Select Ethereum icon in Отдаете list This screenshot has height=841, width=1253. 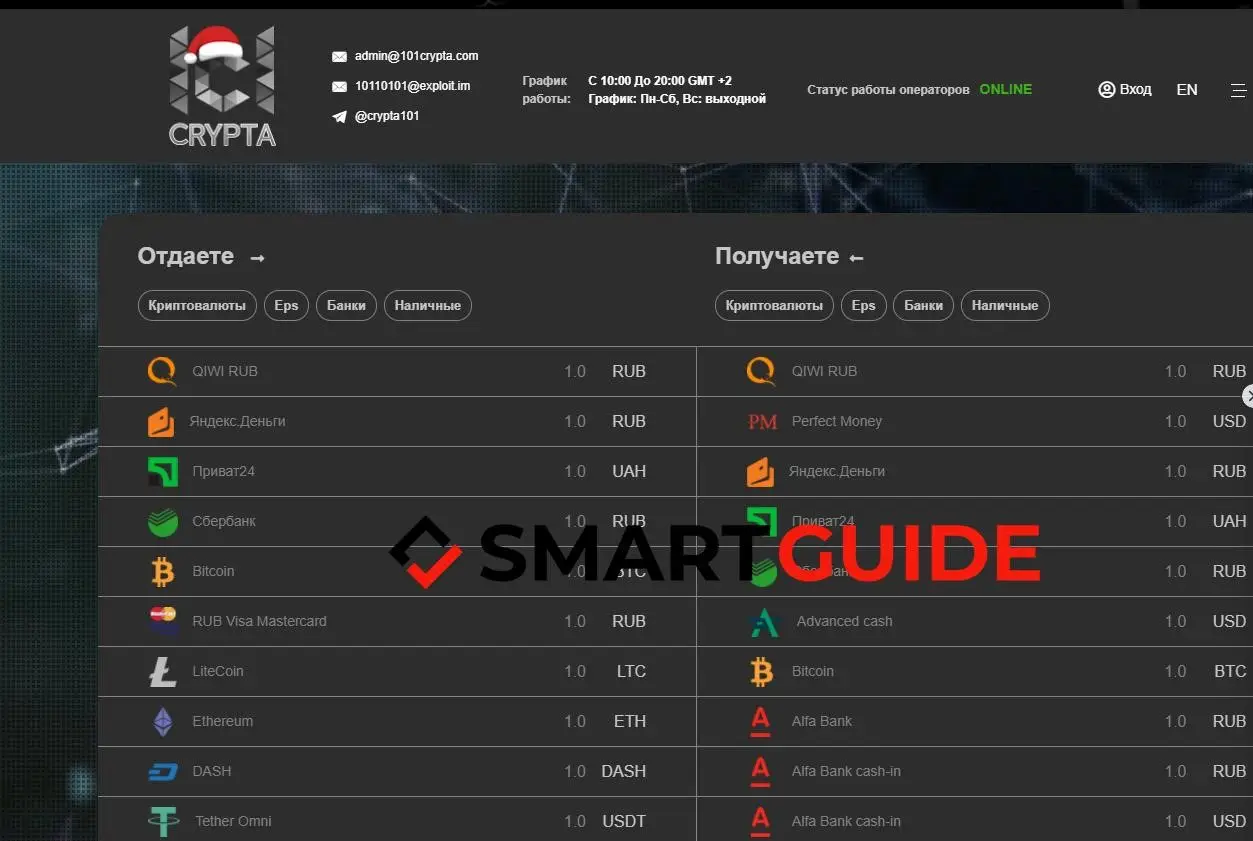click(x=162, y=721)
